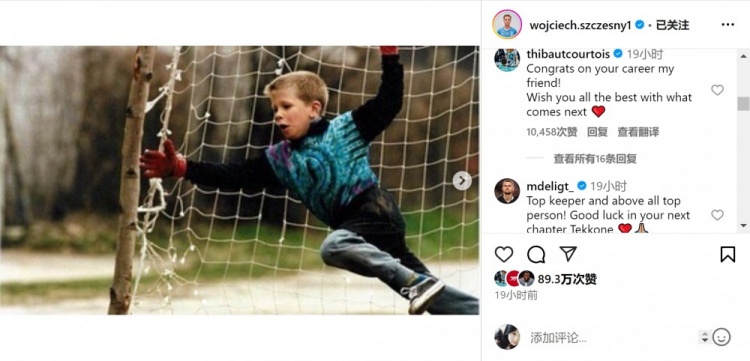
Task: Click the comments scrollbar thumb
Action: pyautogui.click(x=743, y=103)
